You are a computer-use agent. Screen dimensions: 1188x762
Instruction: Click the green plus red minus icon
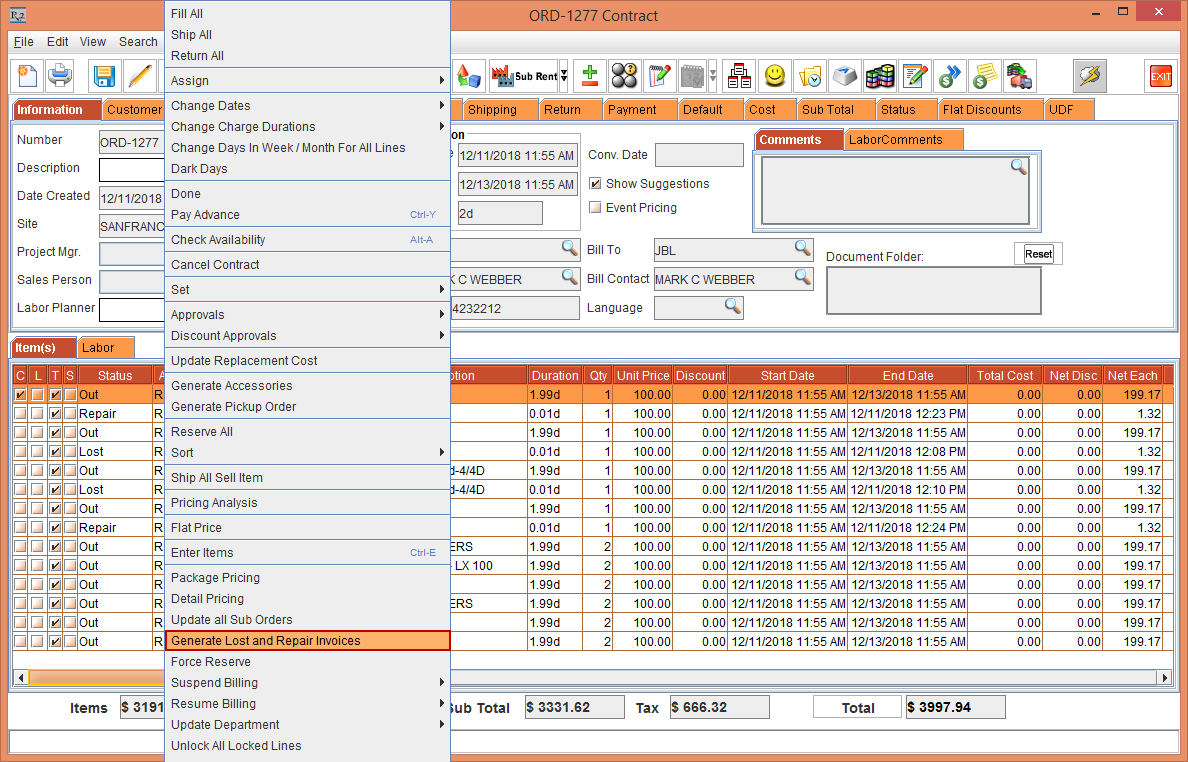pos(590,76)
